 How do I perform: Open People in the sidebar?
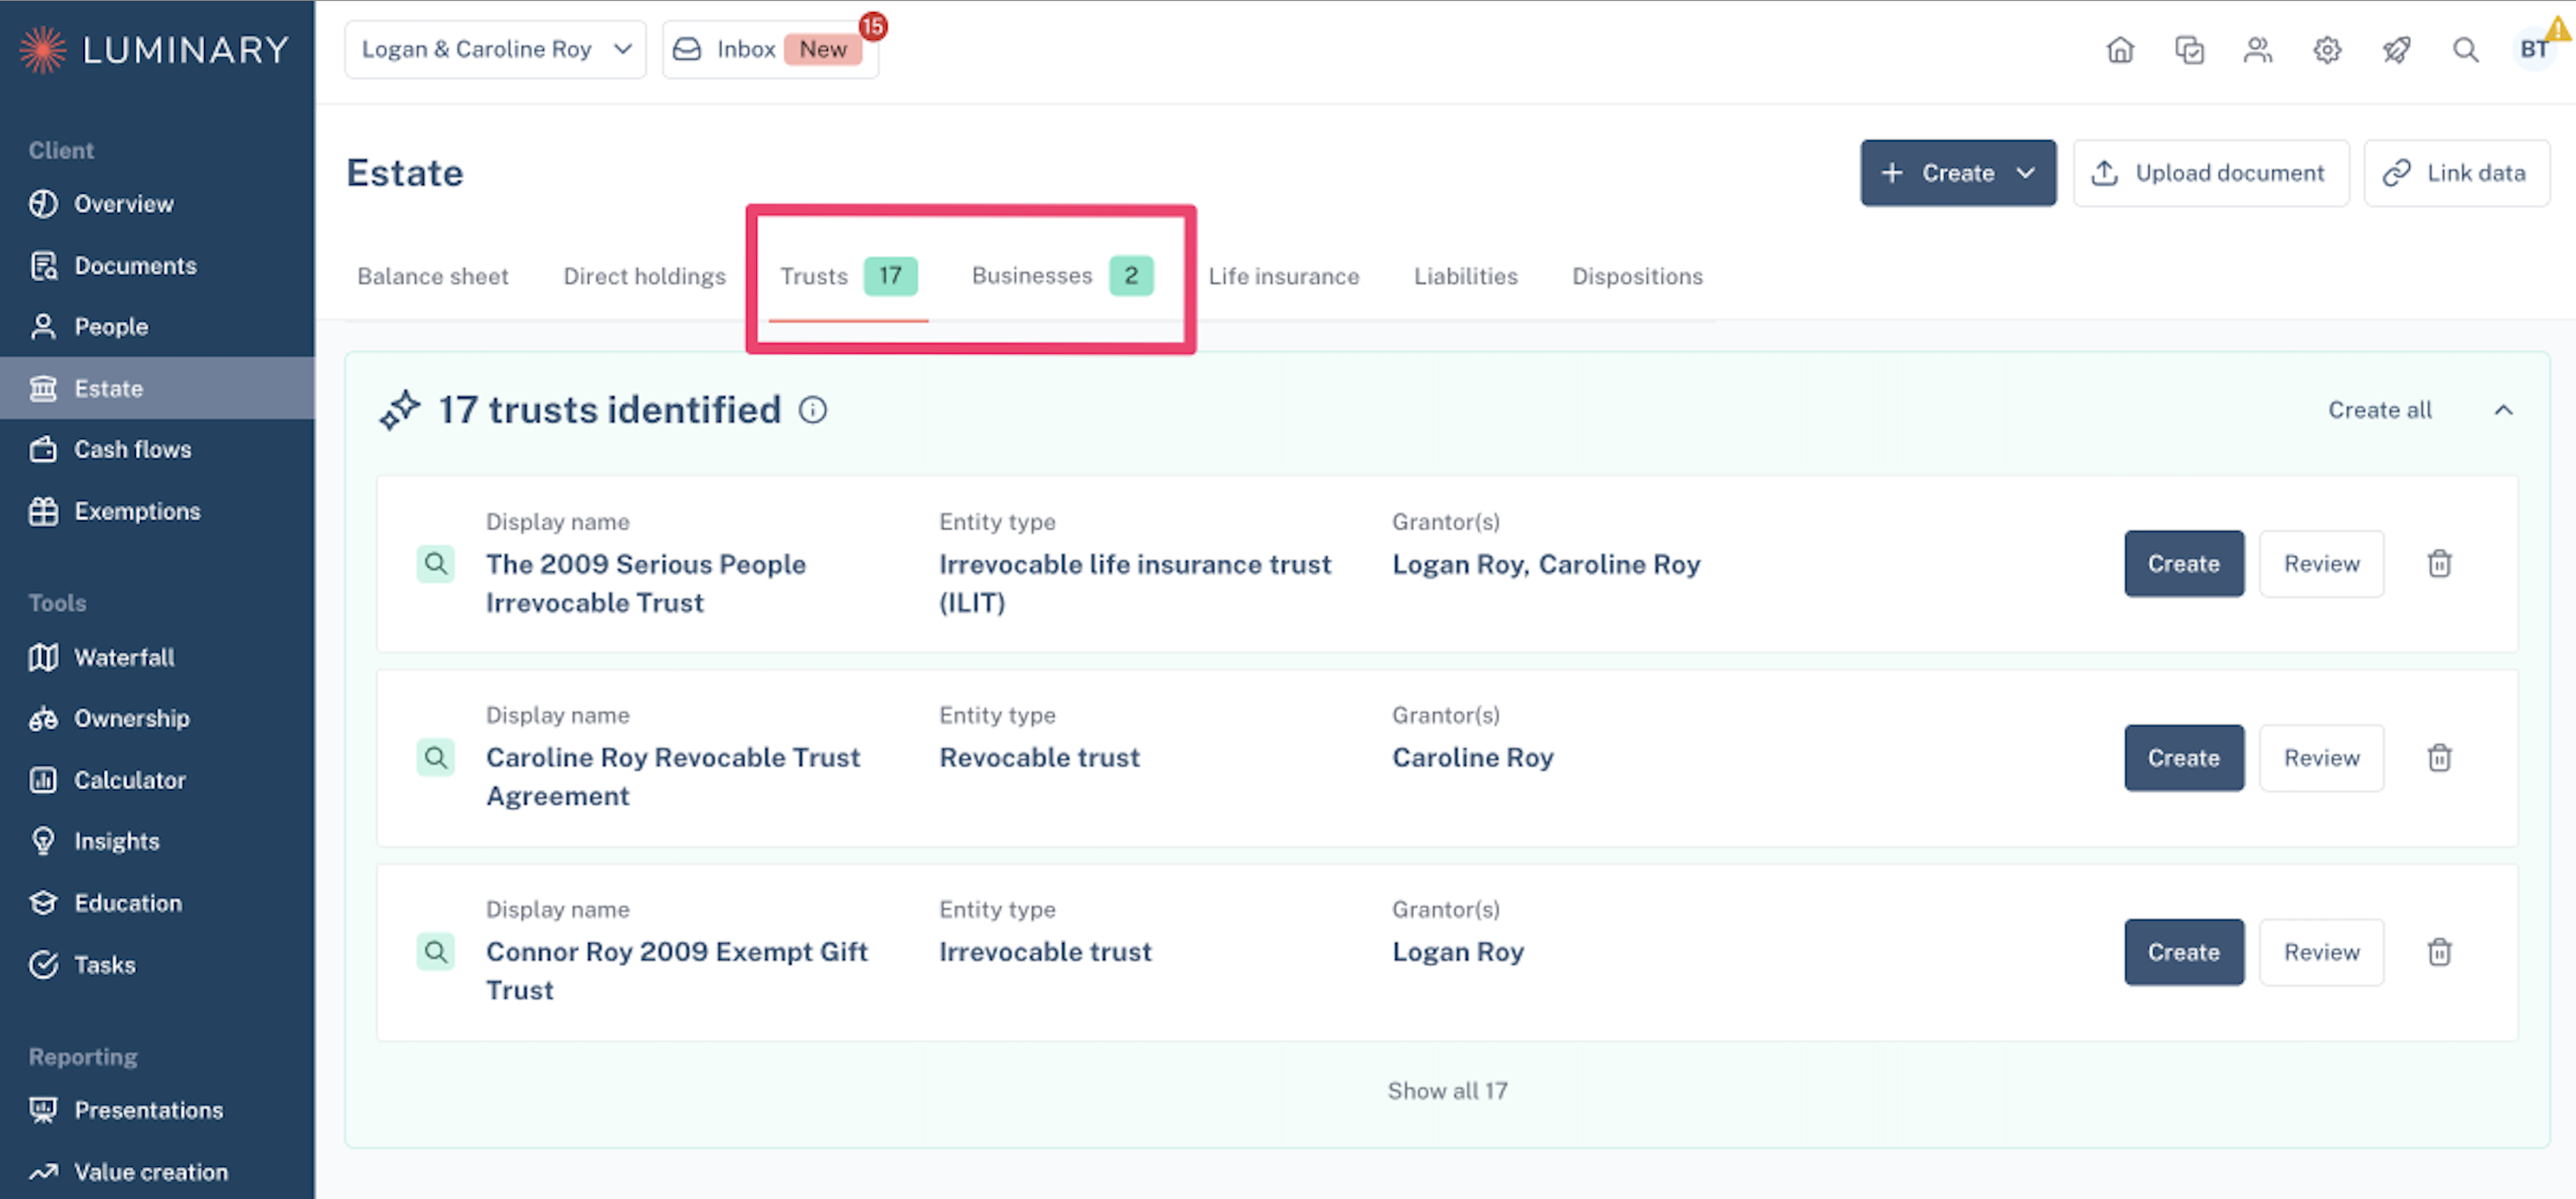click(x=157, y=327)
